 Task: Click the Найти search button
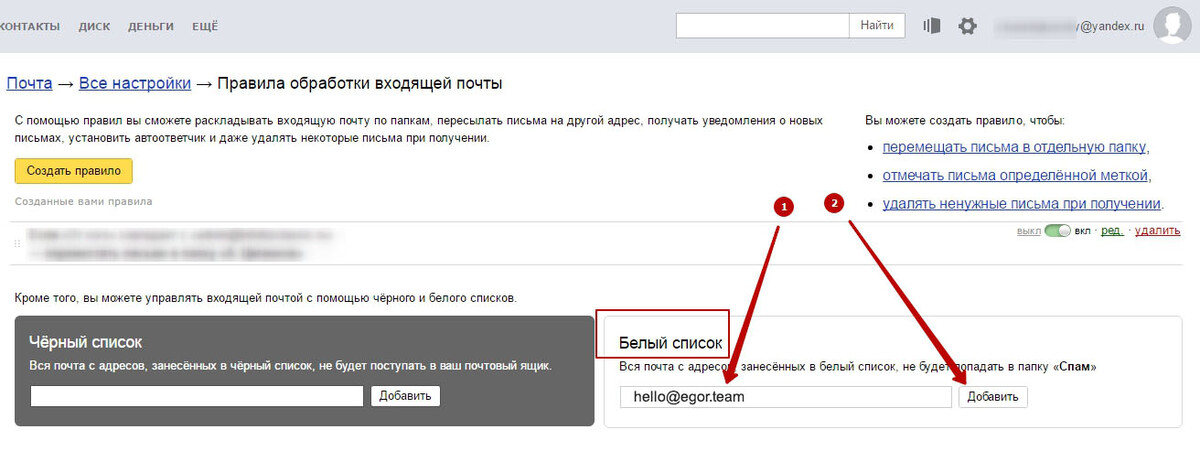point(877,26)
